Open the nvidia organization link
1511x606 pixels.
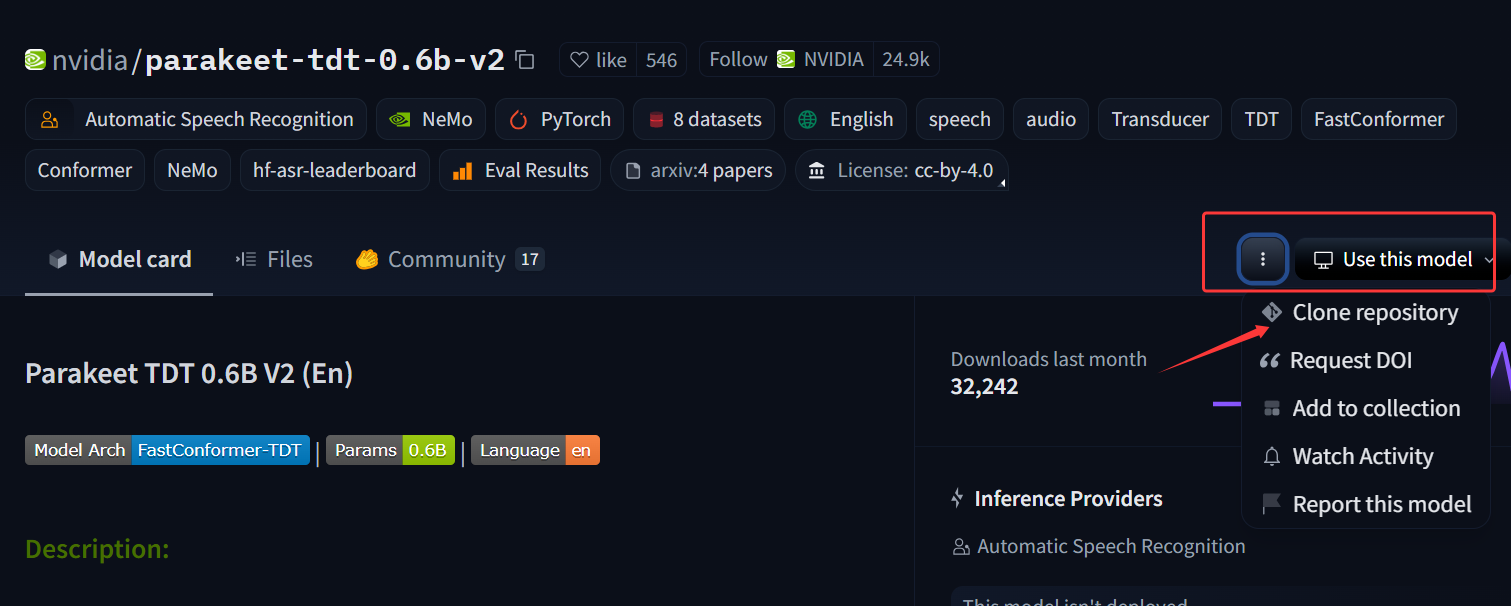90,60
